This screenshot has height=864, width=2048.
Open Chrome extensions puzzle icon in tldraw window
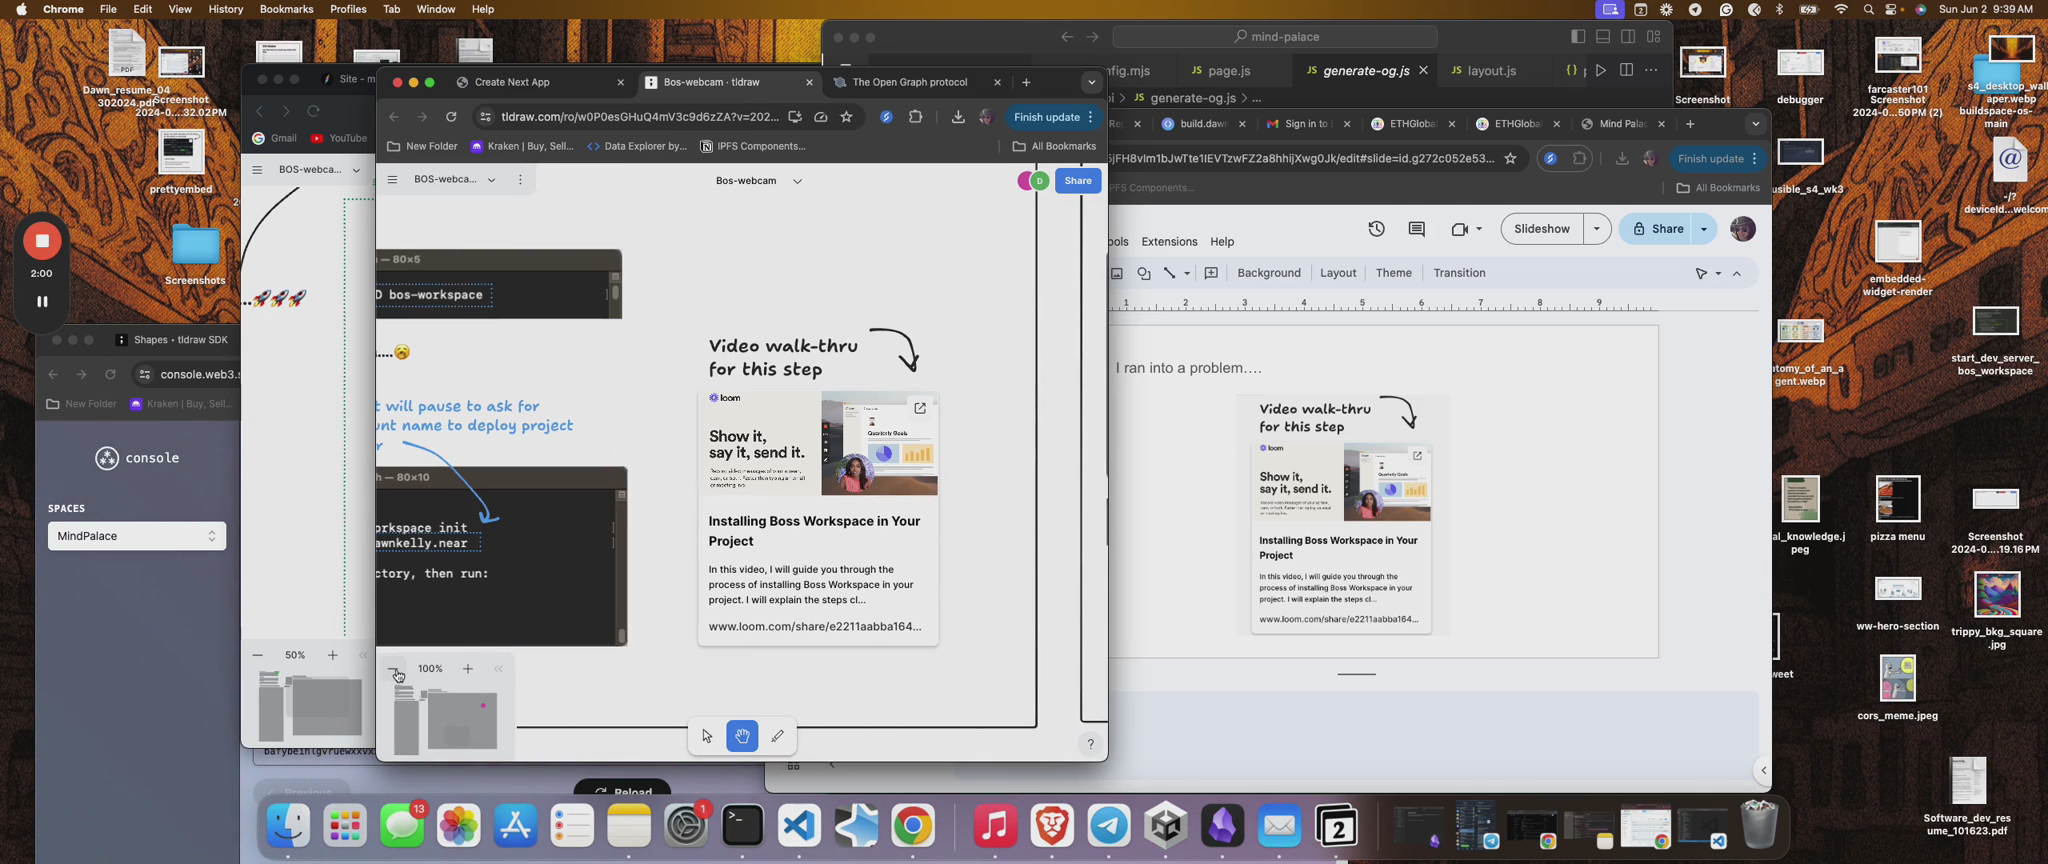tap(915, 117)
